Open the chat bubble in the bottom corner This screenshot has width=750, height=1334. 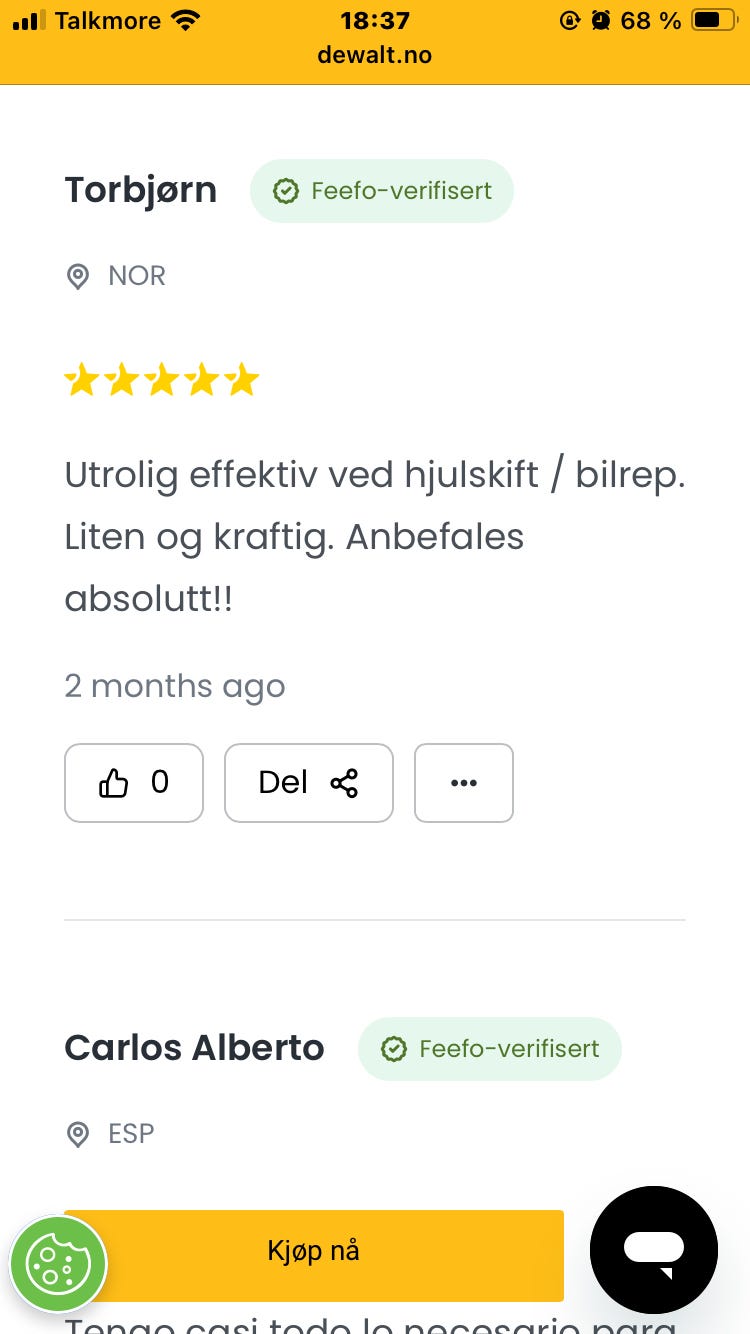[x=654, y=1250]
